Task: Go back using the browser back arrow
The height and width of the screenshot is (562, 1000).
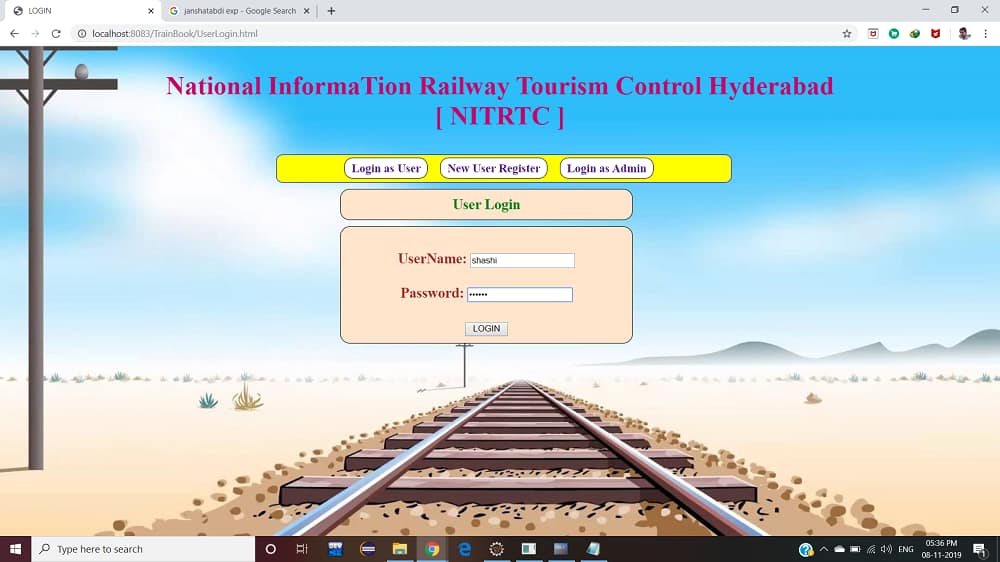Action: [x=14, y=33]
